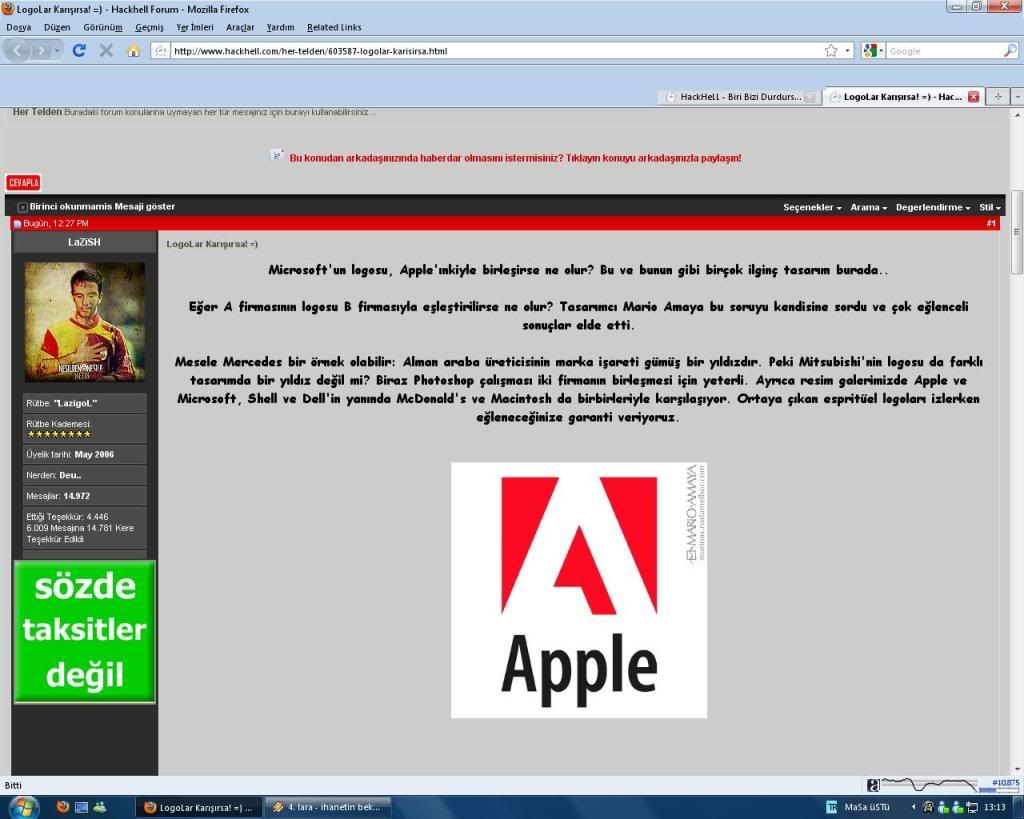The image size is (1024, 819).
Task: Click the #10.875 Alexa rank link
Action: point(1005,782)
